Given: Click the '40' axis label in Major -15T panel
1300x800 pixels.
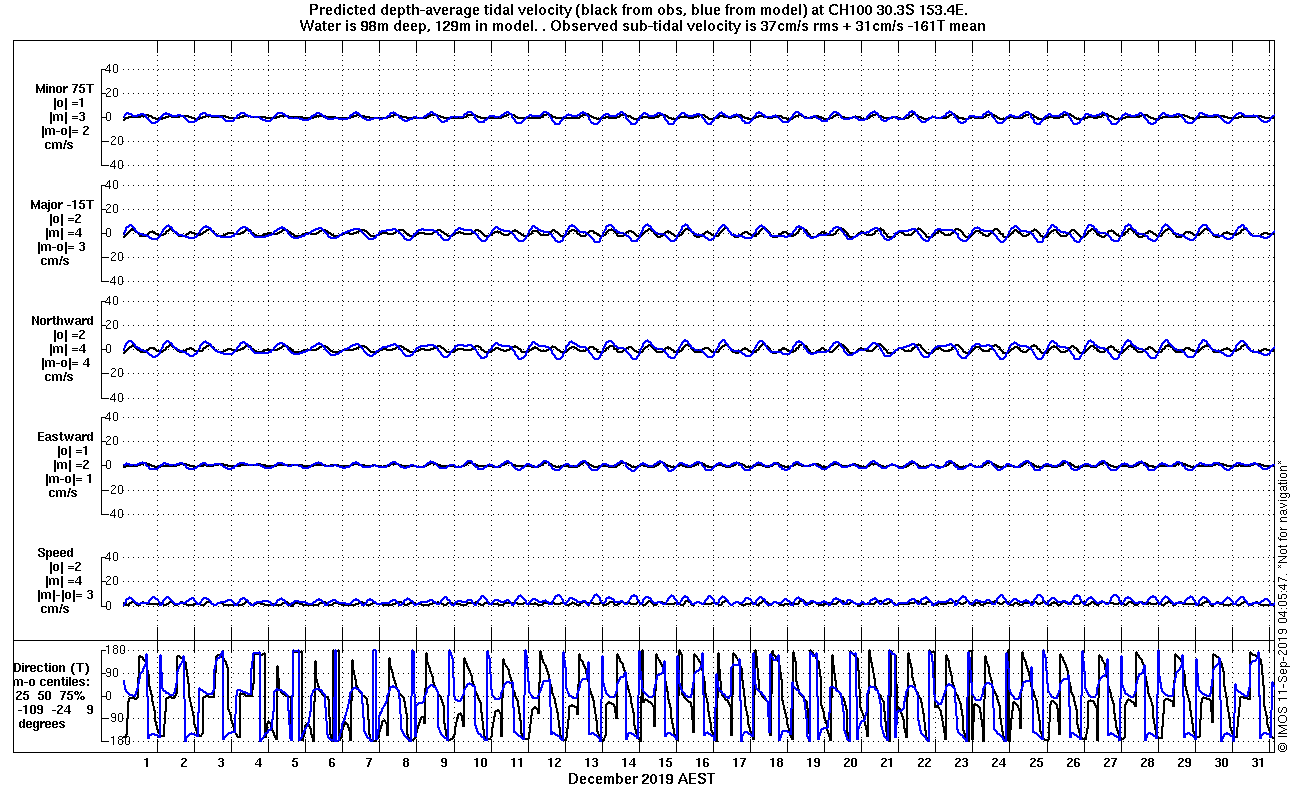Looking at the screenshot, I should point(112,184).
